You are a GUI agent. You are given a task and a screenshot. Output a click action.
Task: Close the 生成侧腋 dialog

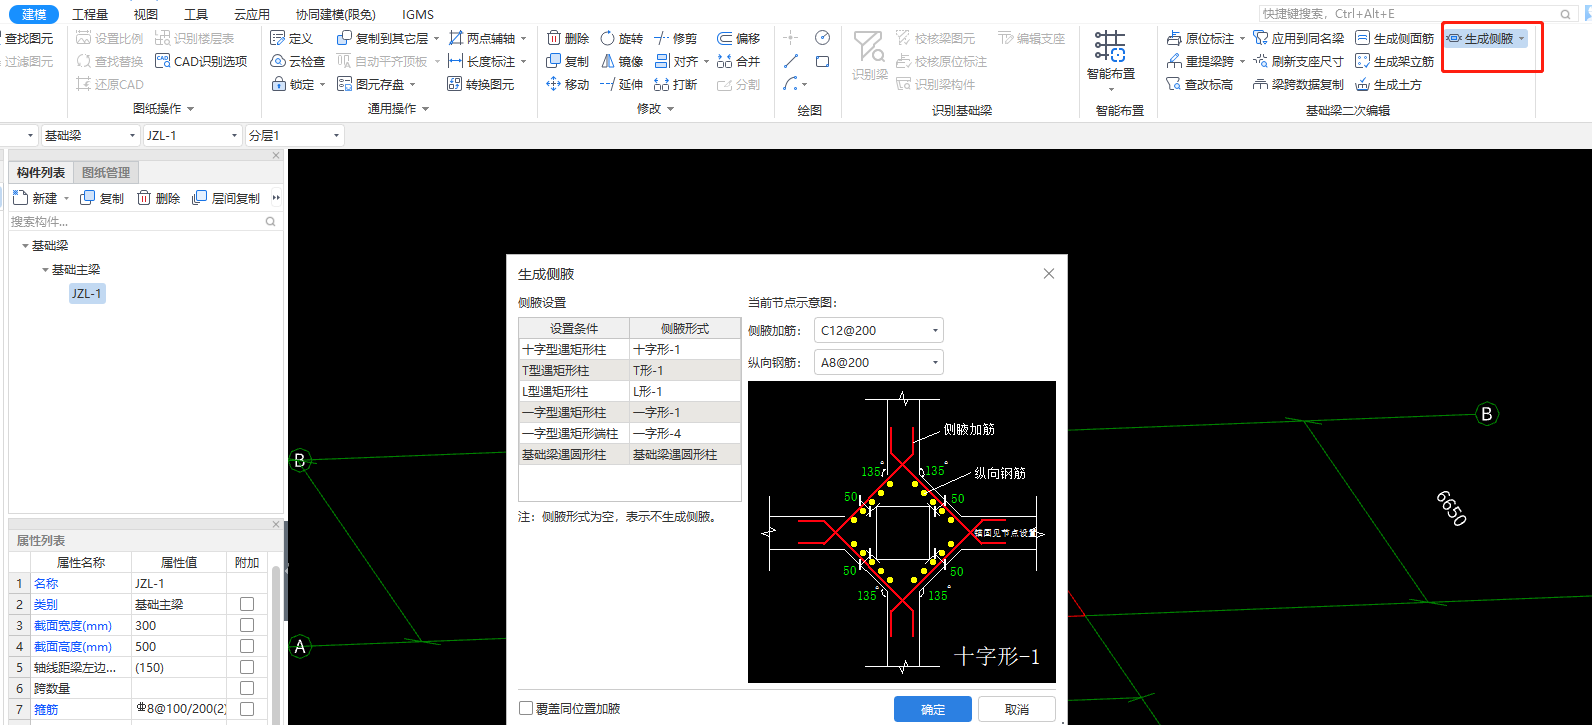pyautogui.click(x=1048, y=273)
